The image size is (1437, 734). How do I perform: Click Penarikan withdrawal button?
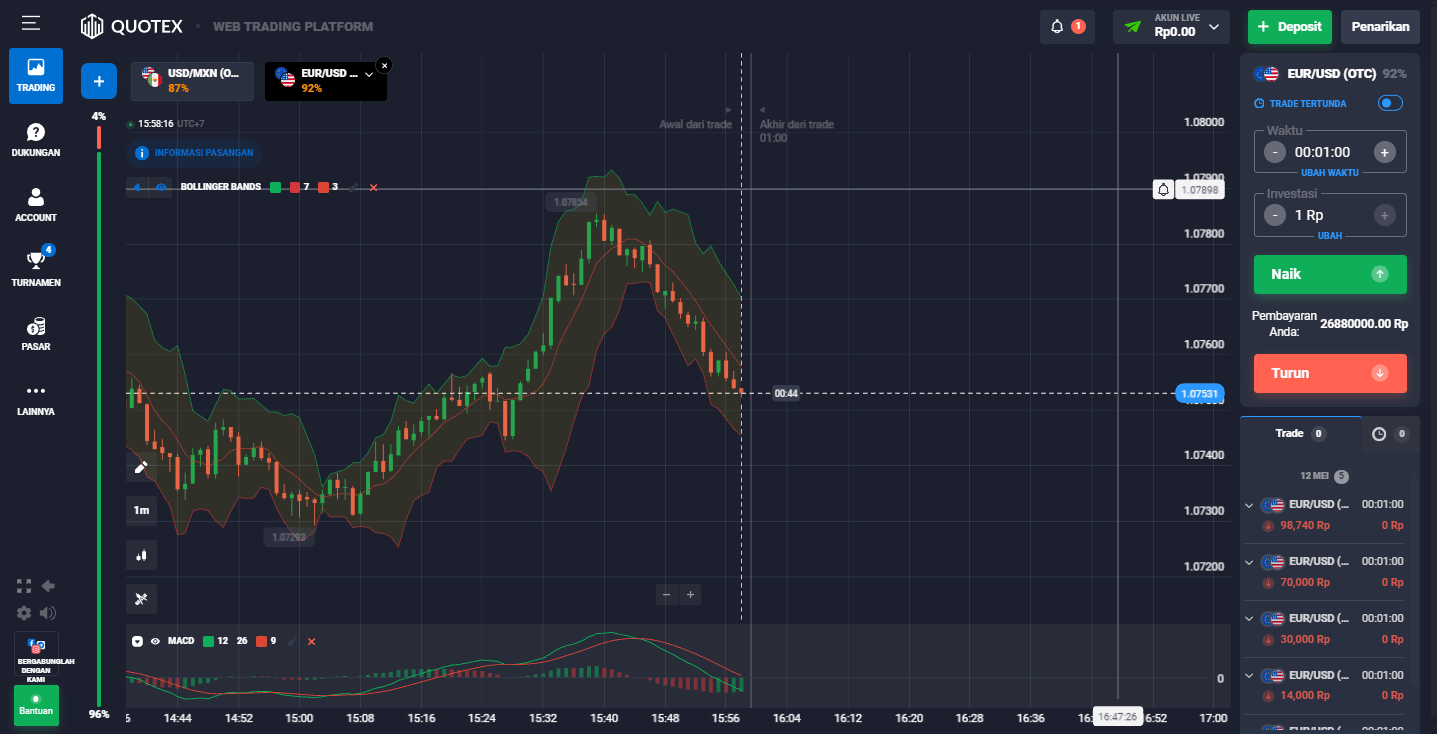point(1380,27)
